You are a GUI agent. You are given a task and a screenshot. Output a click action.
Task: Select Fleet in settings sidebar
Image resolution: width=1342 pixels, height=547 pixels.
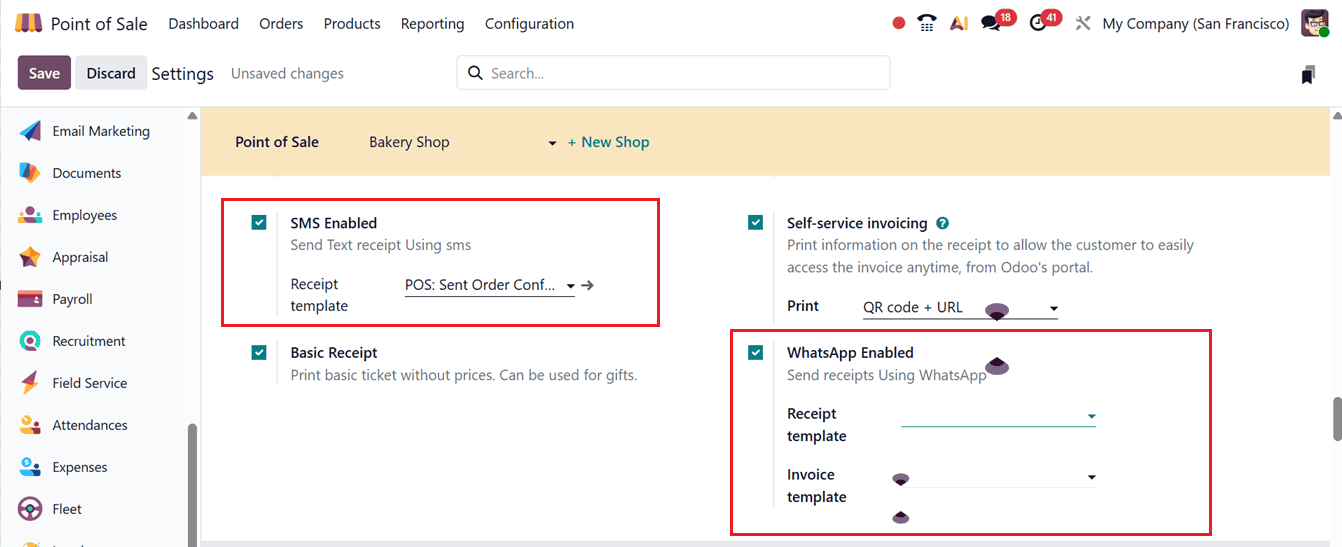pyautogui.click(x=67, y=509)
